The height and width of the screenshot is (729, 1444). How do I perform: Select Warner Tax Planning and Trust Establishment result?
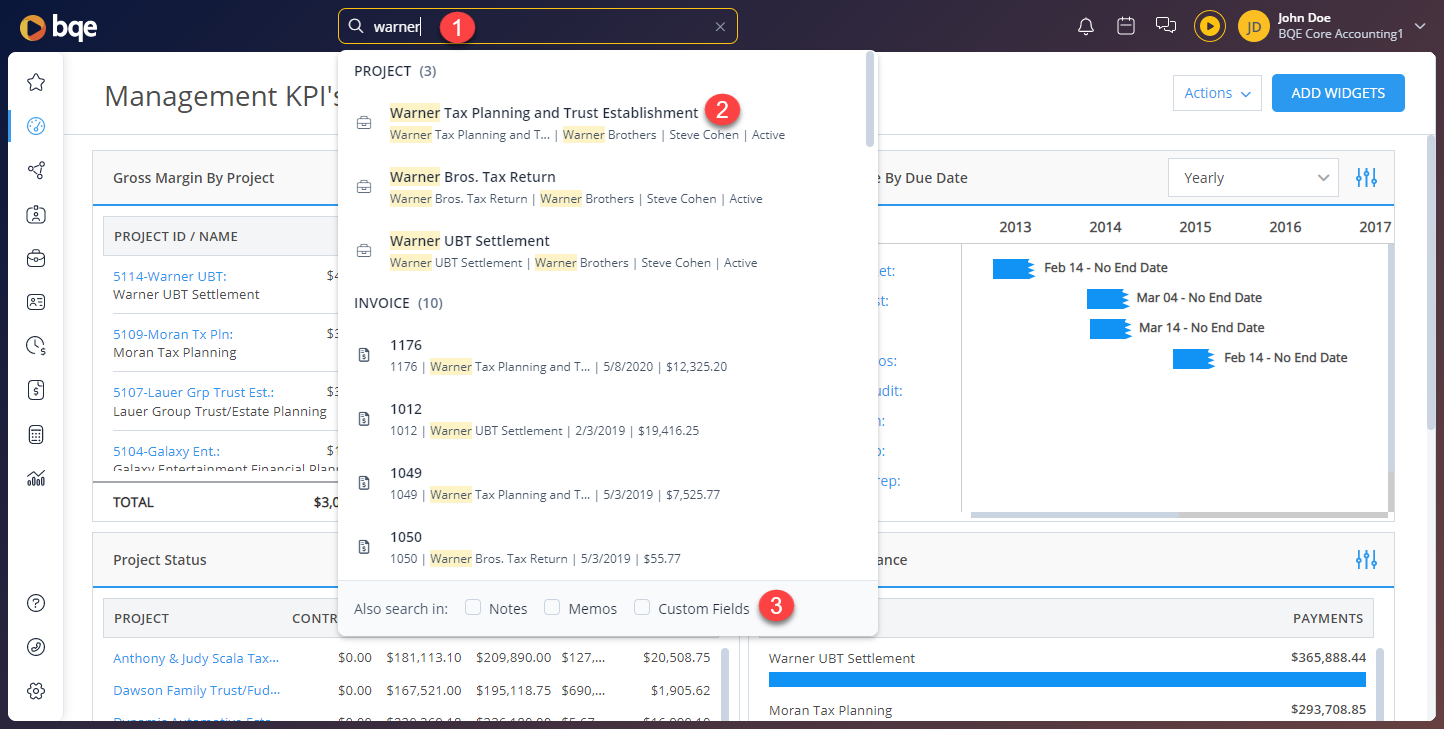(x=602, y=123)
